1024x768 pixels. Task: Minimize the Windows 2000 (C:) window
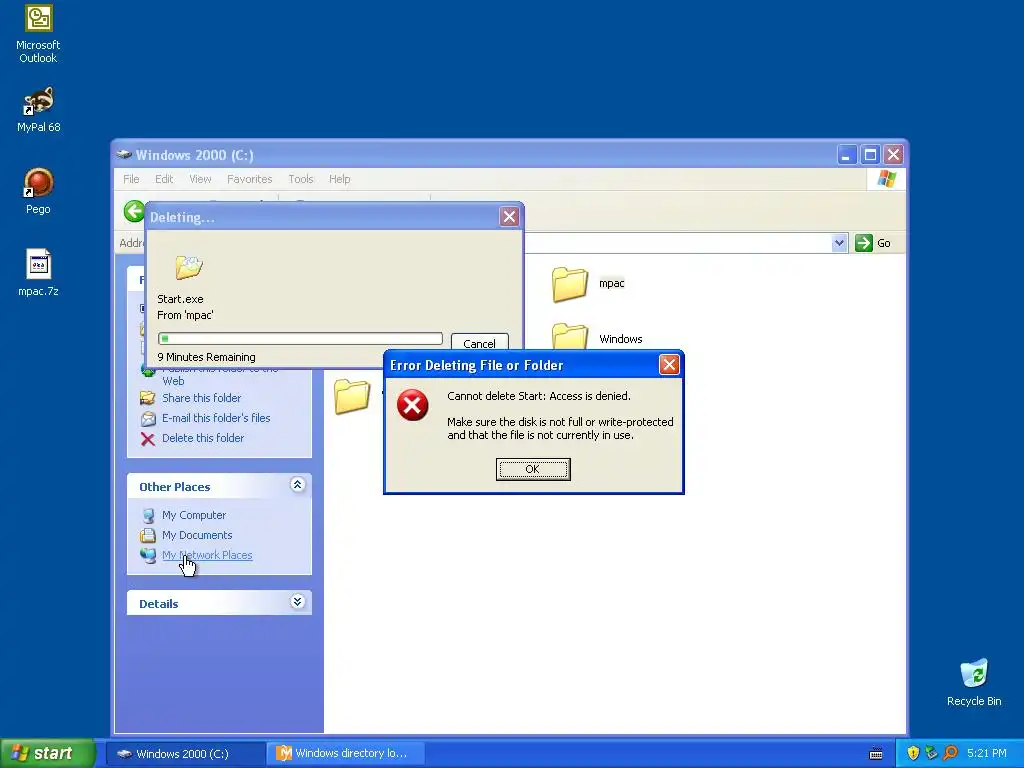point(846,155)
